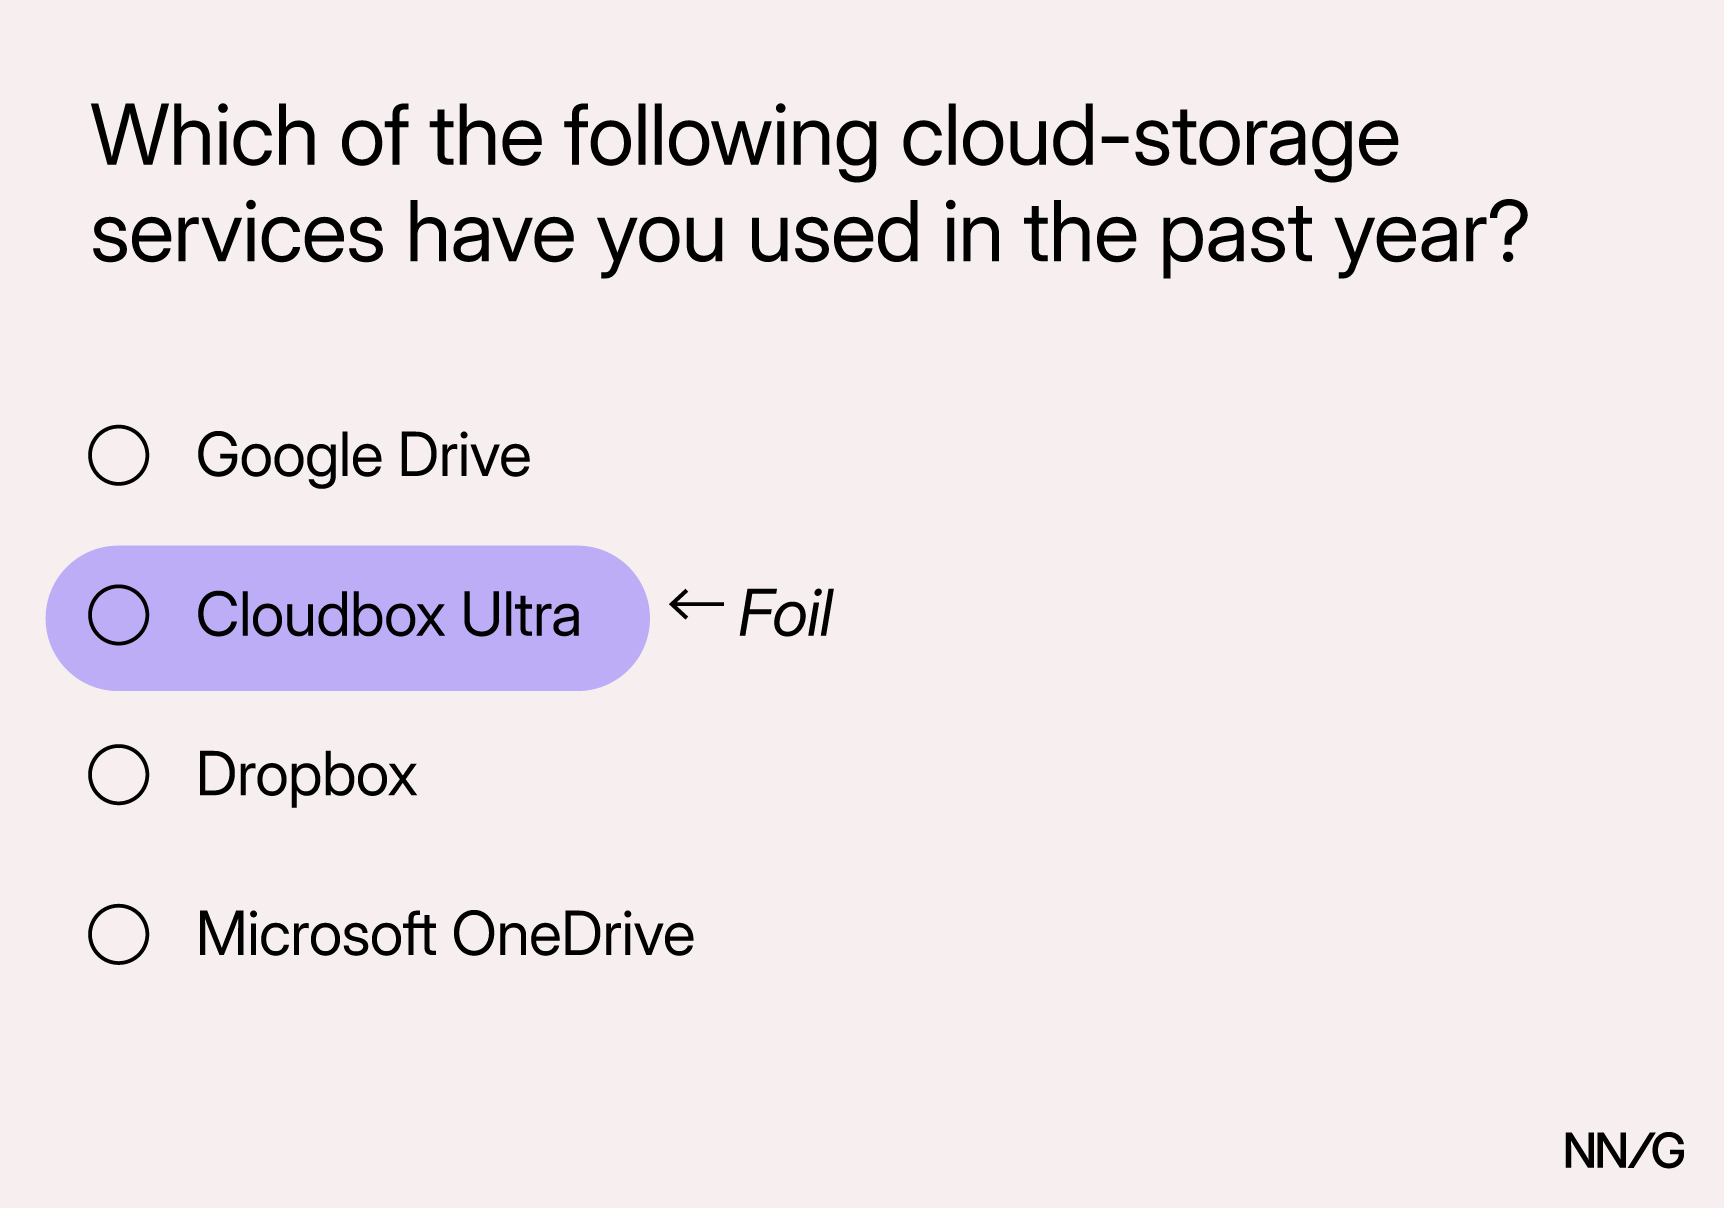Click the word "cloud-storage" in the question
This screenshot has width=1724, height=1208.
point(1150,138)
